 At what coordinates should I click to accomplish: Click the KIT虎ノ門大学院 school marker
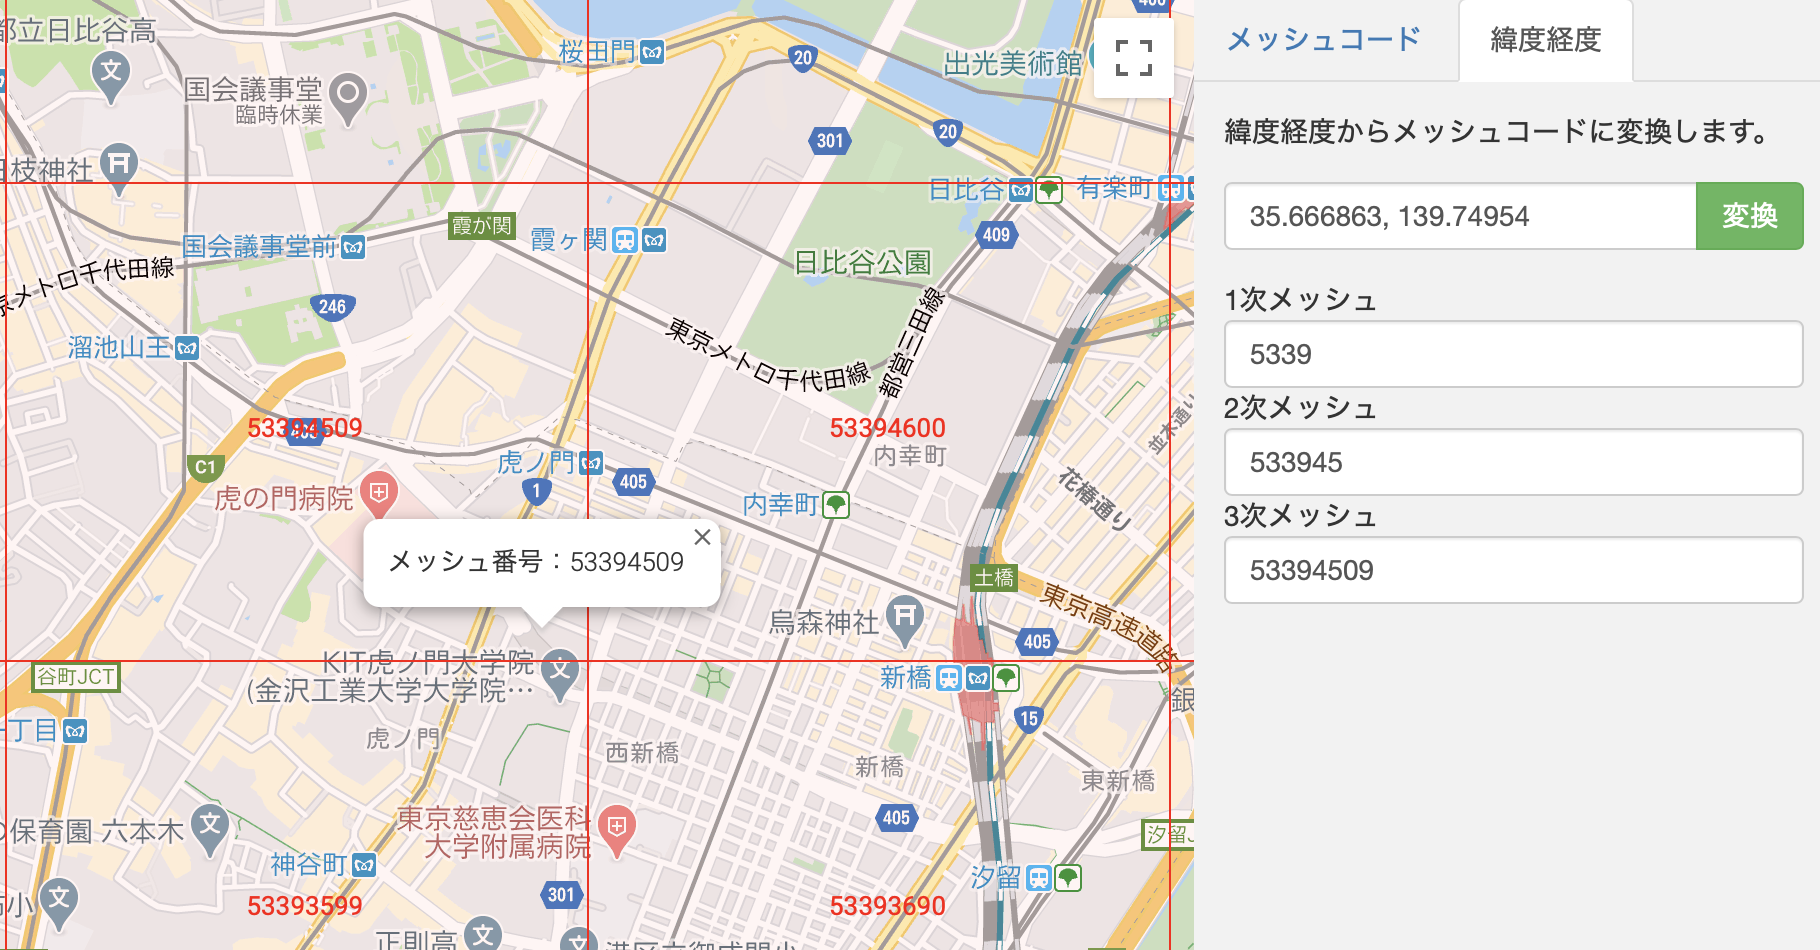[560, 675]
